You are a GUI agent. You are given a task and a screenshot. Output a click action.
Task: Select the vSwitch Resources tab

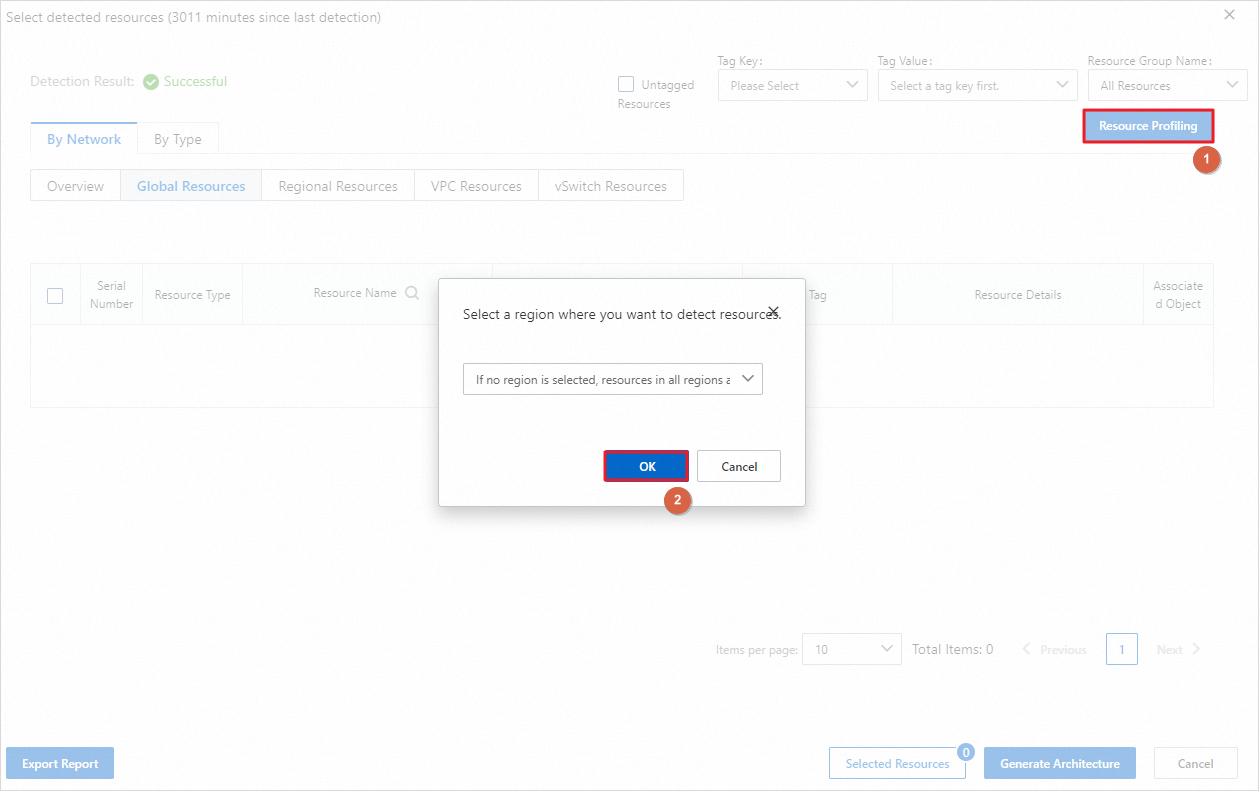pos(611,186)
